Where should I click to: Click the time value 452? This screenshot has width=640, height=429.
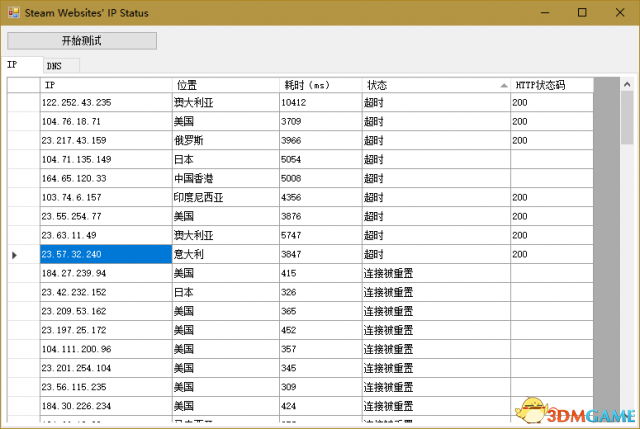(289, 330)
